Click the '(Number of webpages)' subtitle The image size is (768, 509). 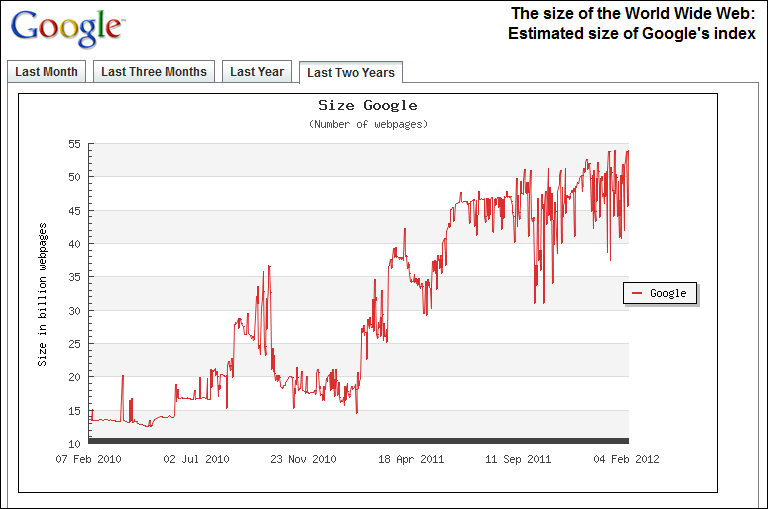[368, 124]
